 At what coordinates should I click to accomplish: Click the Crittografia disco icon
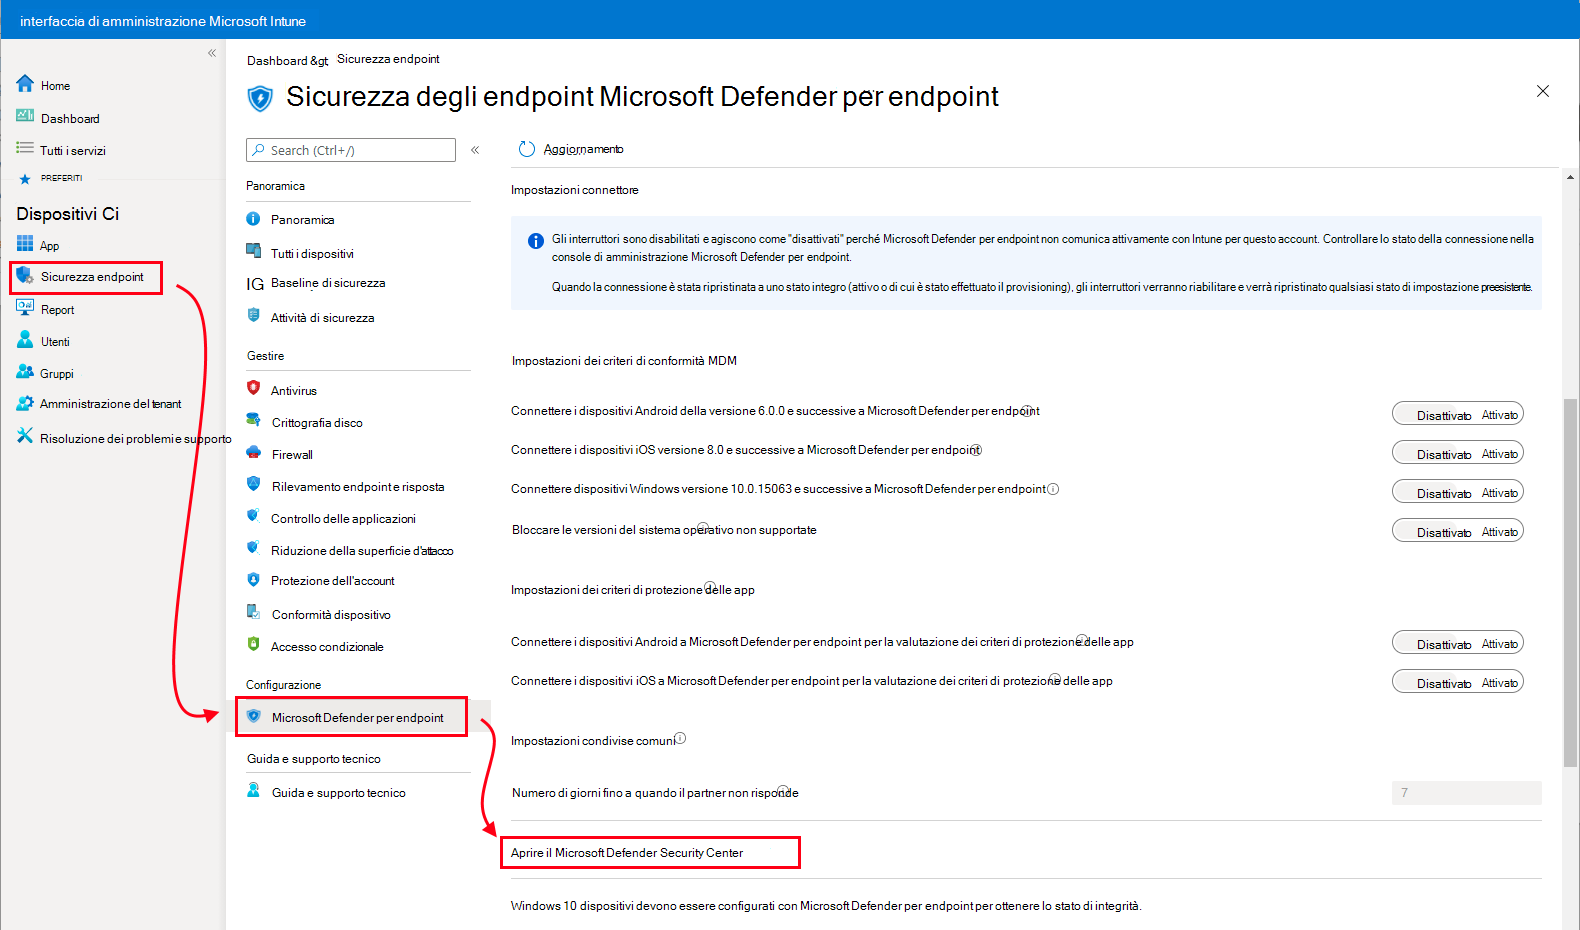point(254,420)
